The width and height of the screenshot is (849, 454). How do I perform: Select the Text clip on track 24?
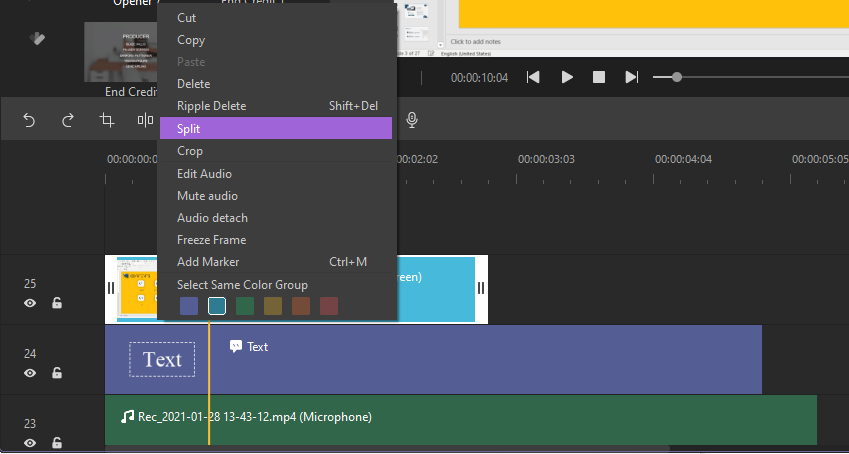pyautogui.click(x=433, y=360)
